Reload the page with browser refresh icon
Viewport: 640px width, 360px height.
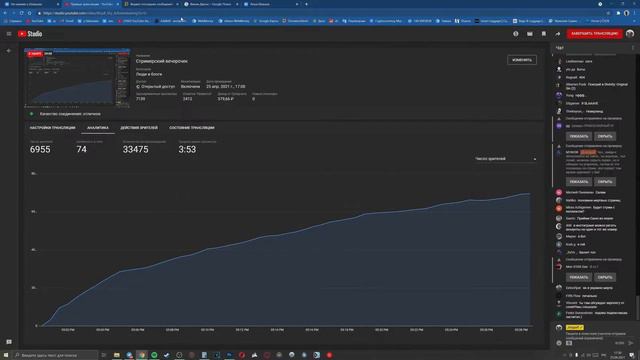pyautogui.click(x=21, y=13)
